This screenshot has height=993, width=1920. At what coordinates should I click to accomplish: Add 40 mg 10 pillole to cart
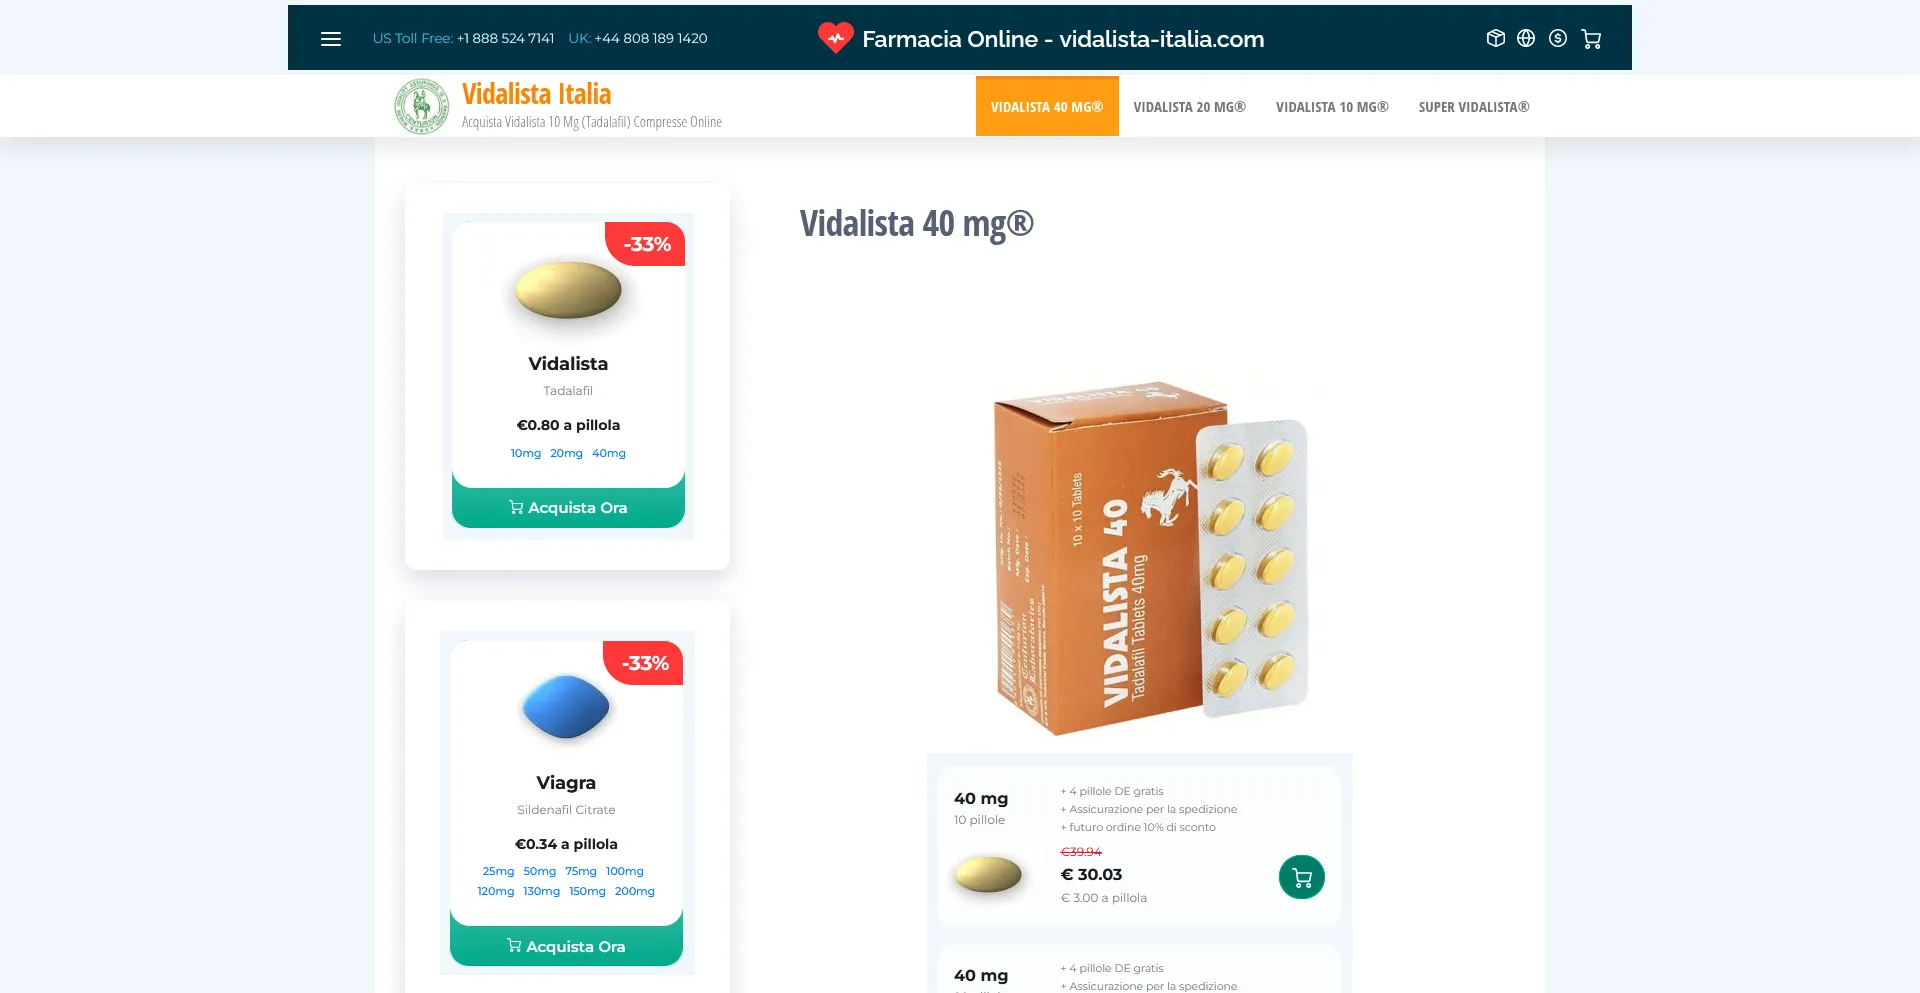pos(1301,877)
